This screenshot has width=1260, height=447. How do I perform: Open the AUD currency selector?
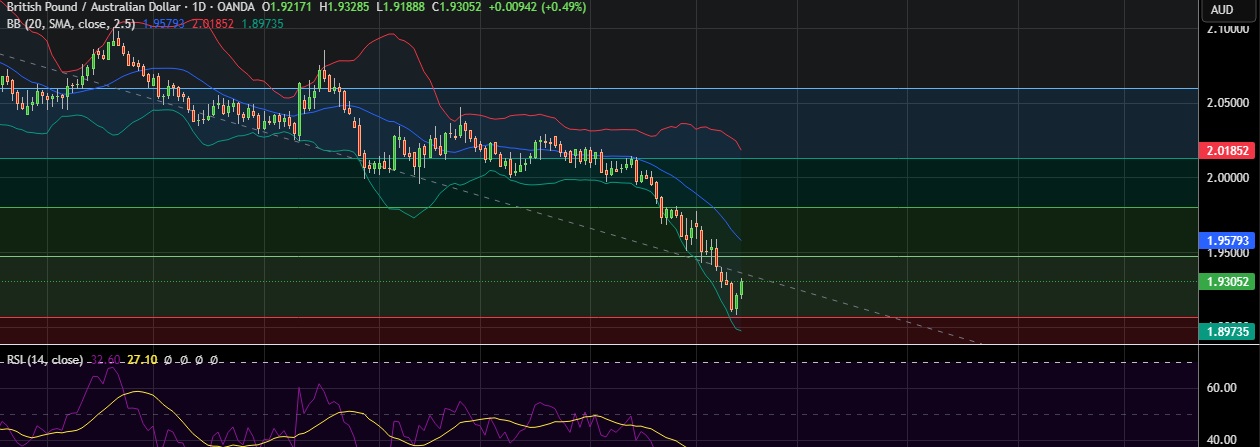1222,10
